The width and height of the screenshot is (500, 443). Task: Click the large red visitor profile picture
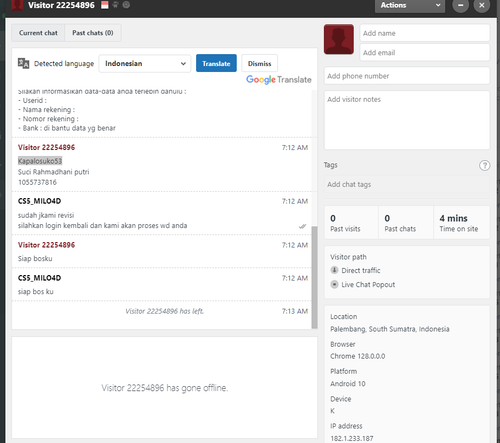(339, 39)
